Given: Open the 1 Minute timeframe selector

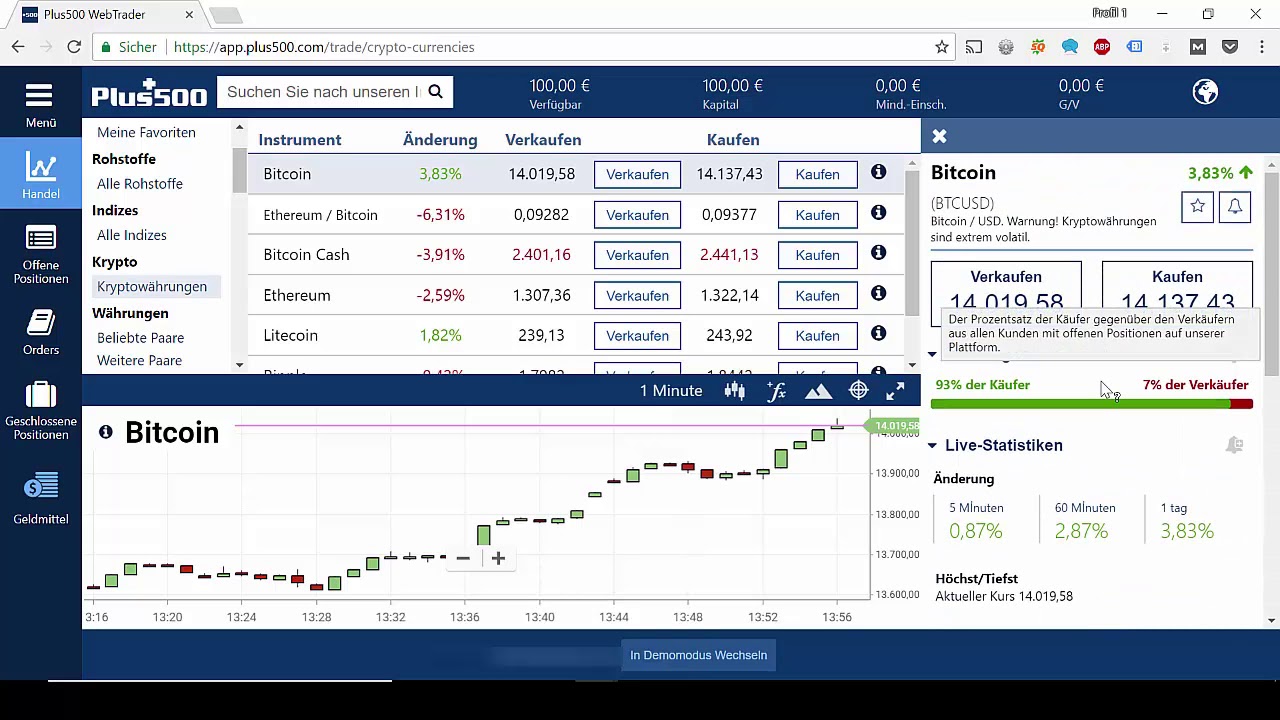Looking at the screenshot, I should 671,391.
